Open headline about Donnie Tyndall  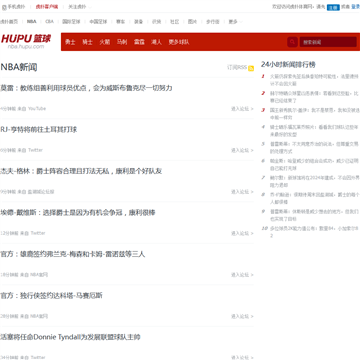pyautogui.click(x=70, y=337)
